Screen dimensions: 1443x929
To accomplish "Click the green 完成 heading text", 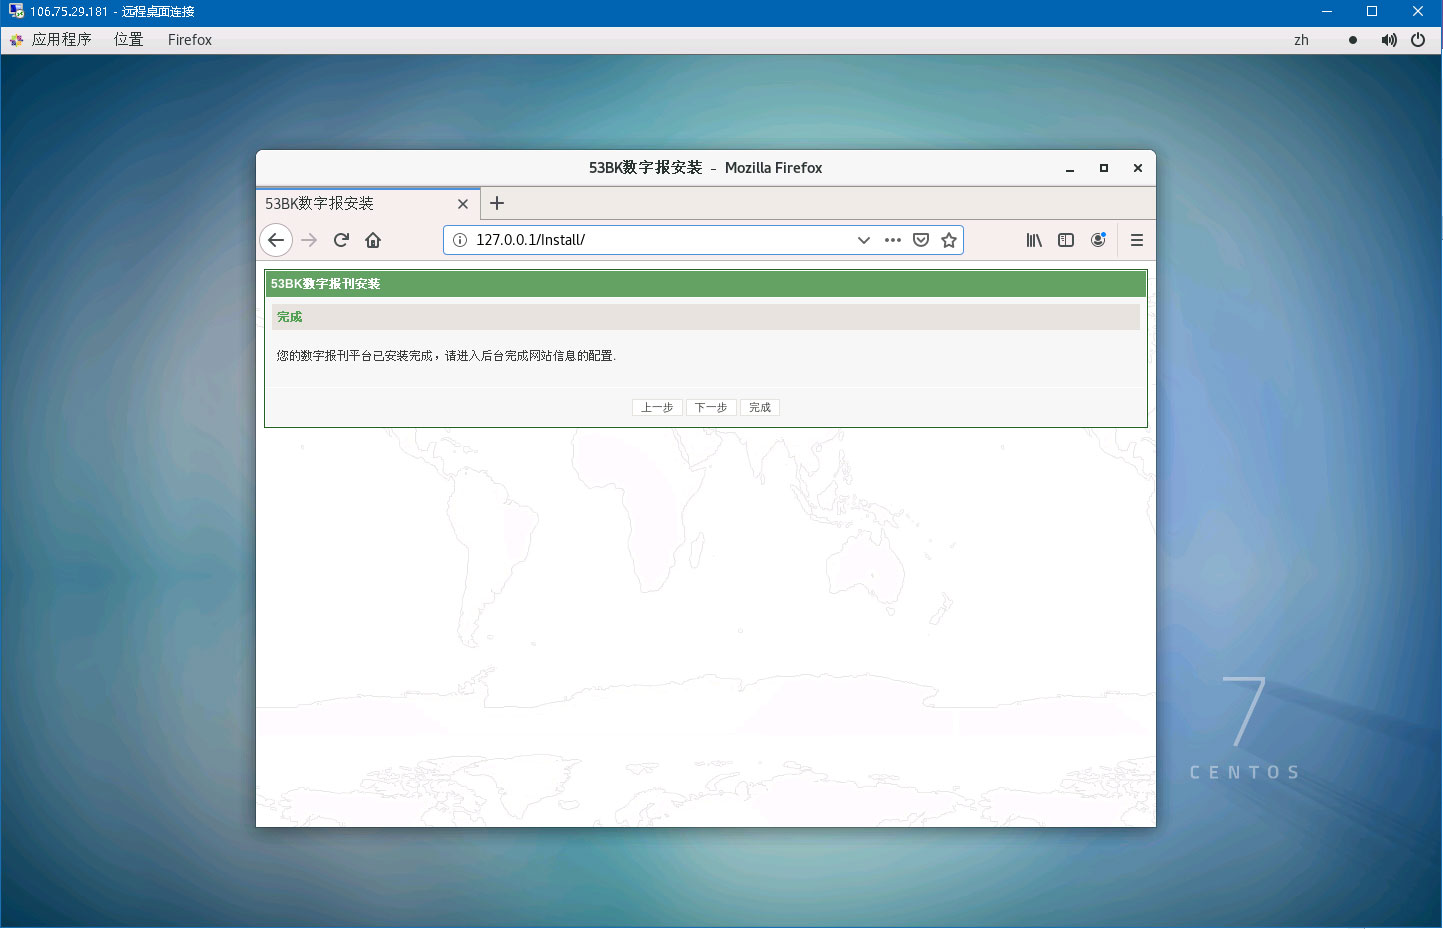I will [x=290, y=317].
